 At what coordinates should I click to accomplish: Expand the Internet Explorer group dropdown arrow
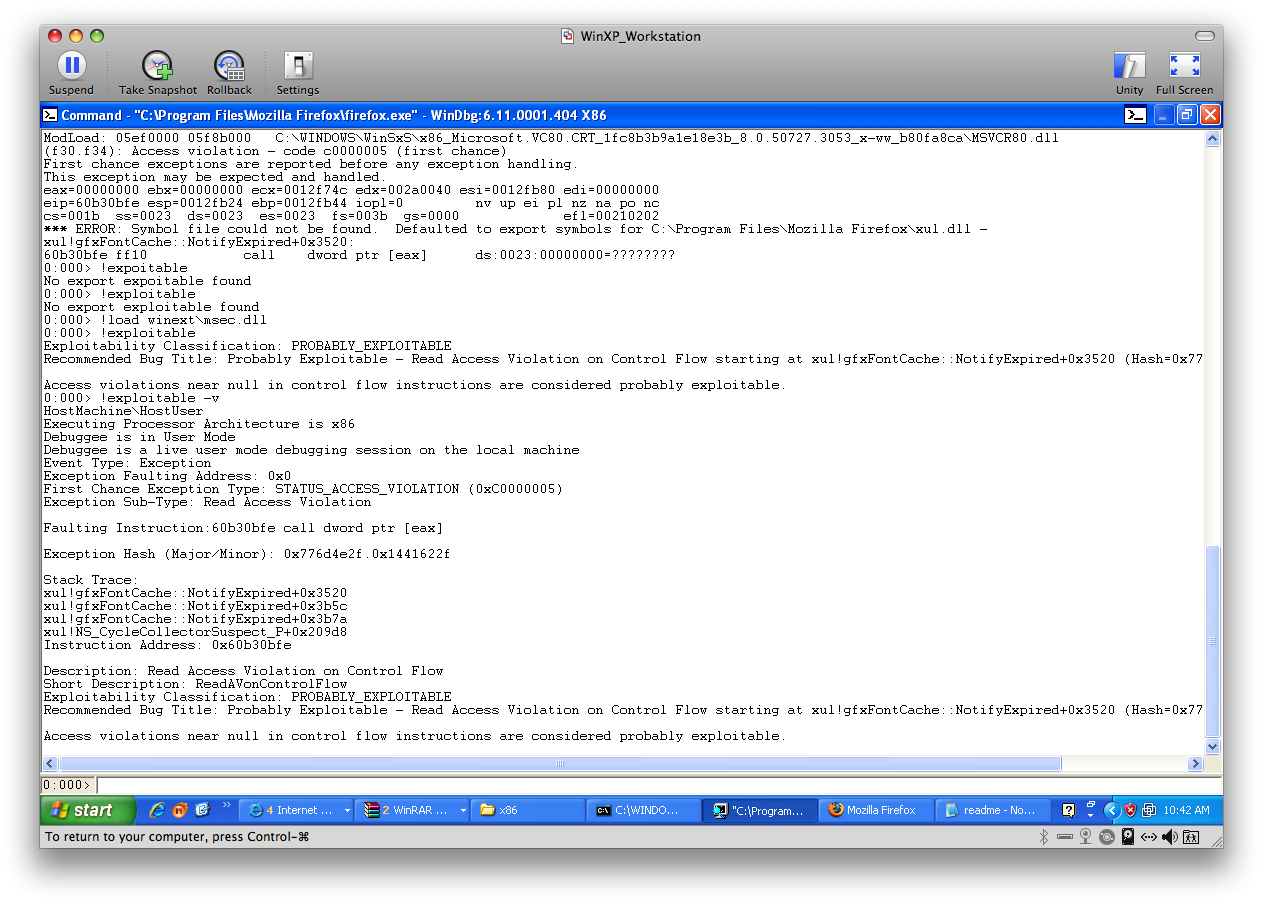tap(347, 811)
